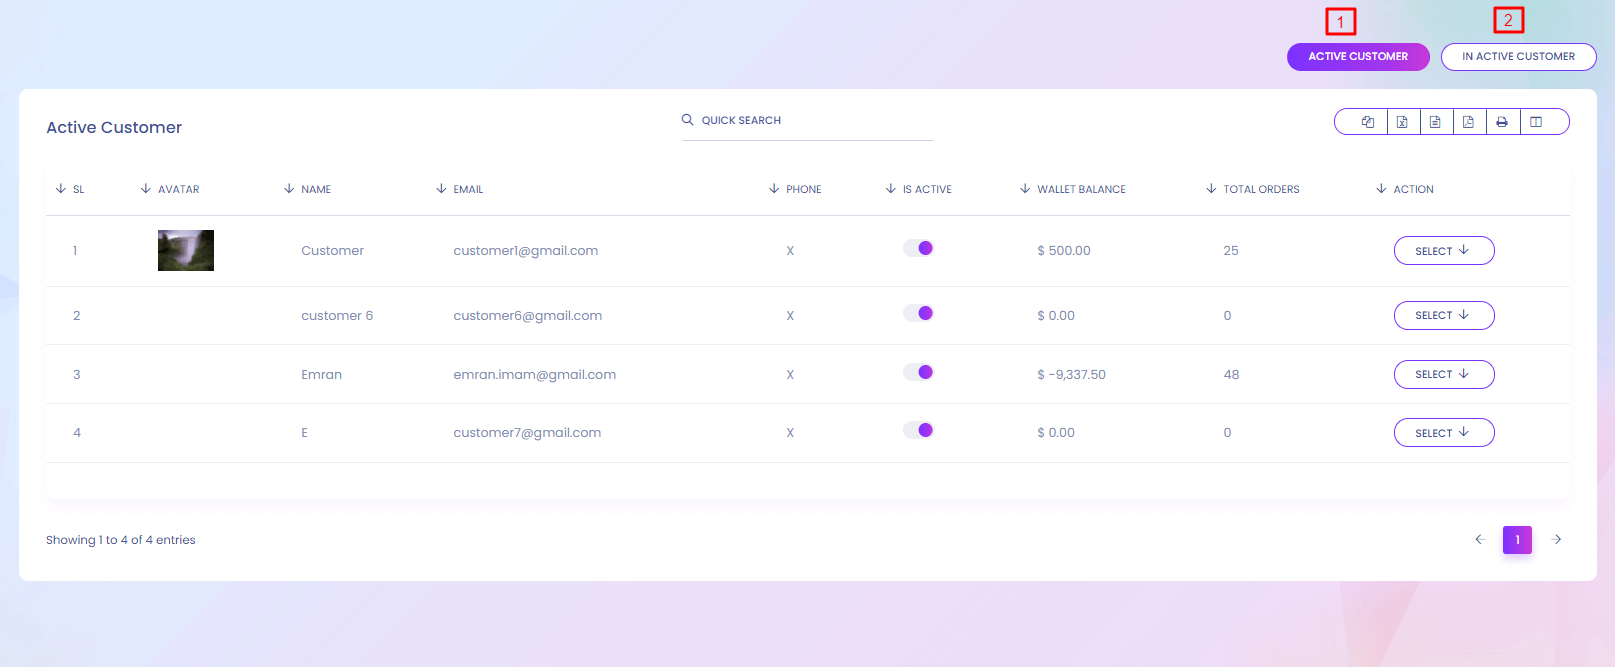Open column visibility options
The height and width of the screenshot is (667, 1615).
click(x=1536, y=122)
